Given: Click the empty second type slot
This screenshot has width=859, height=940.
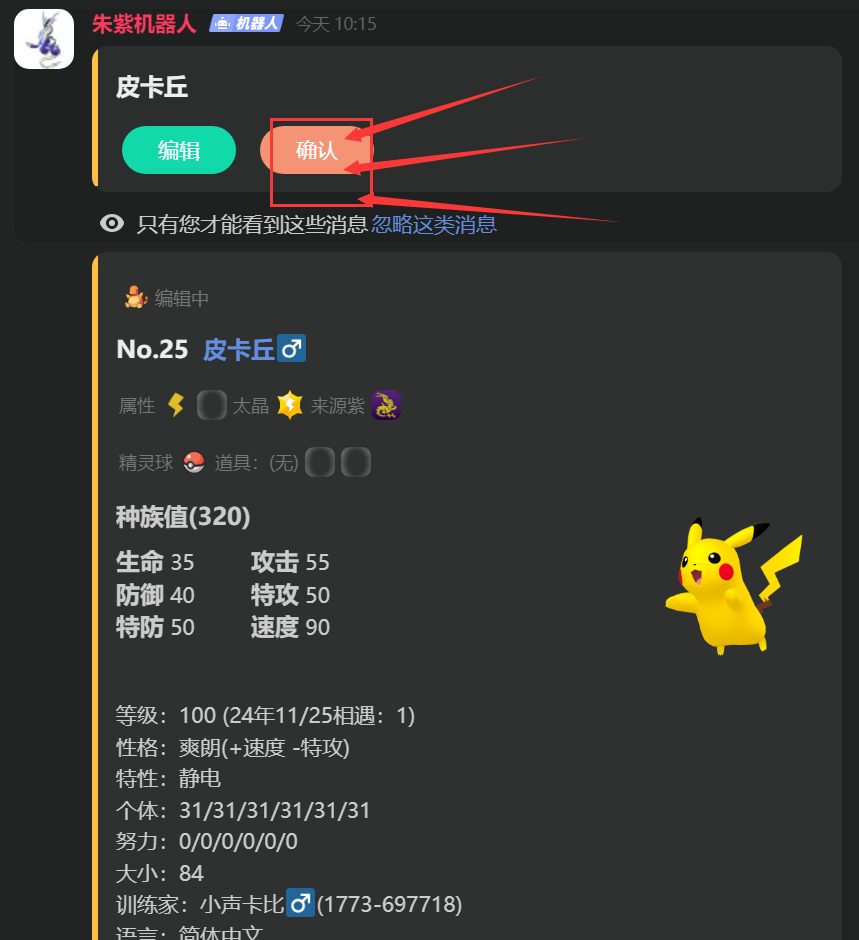Looking at the screenshot, I should [x=212, y=405].
